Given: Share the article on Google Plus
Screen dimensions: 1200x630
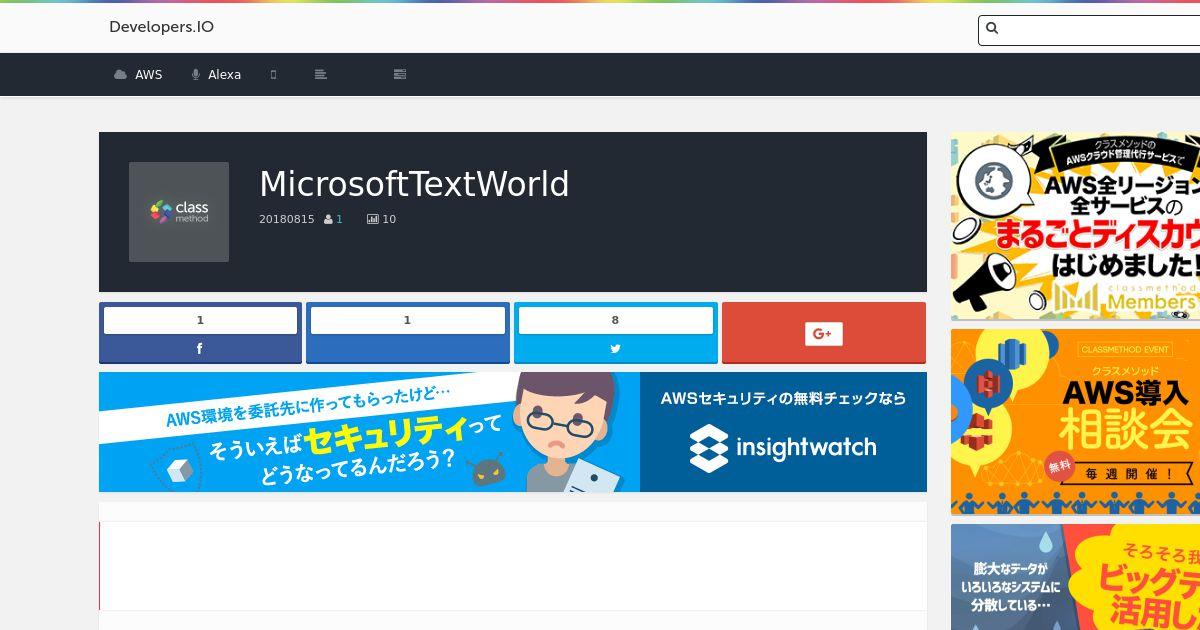Looking at the screenshot, I should tap(824, 333).
